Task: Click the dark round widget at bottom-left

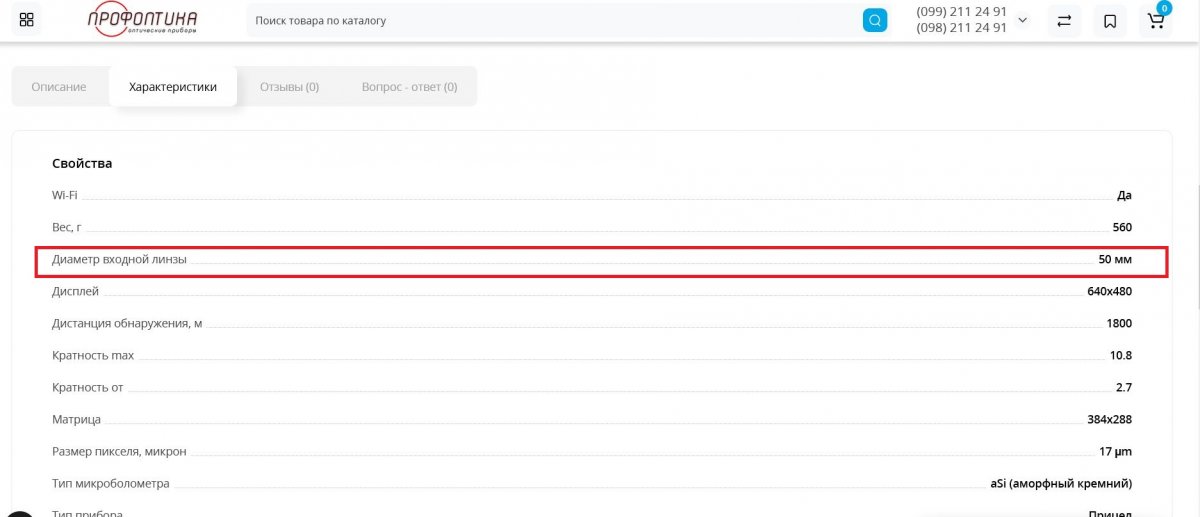Action: [18, 512]
